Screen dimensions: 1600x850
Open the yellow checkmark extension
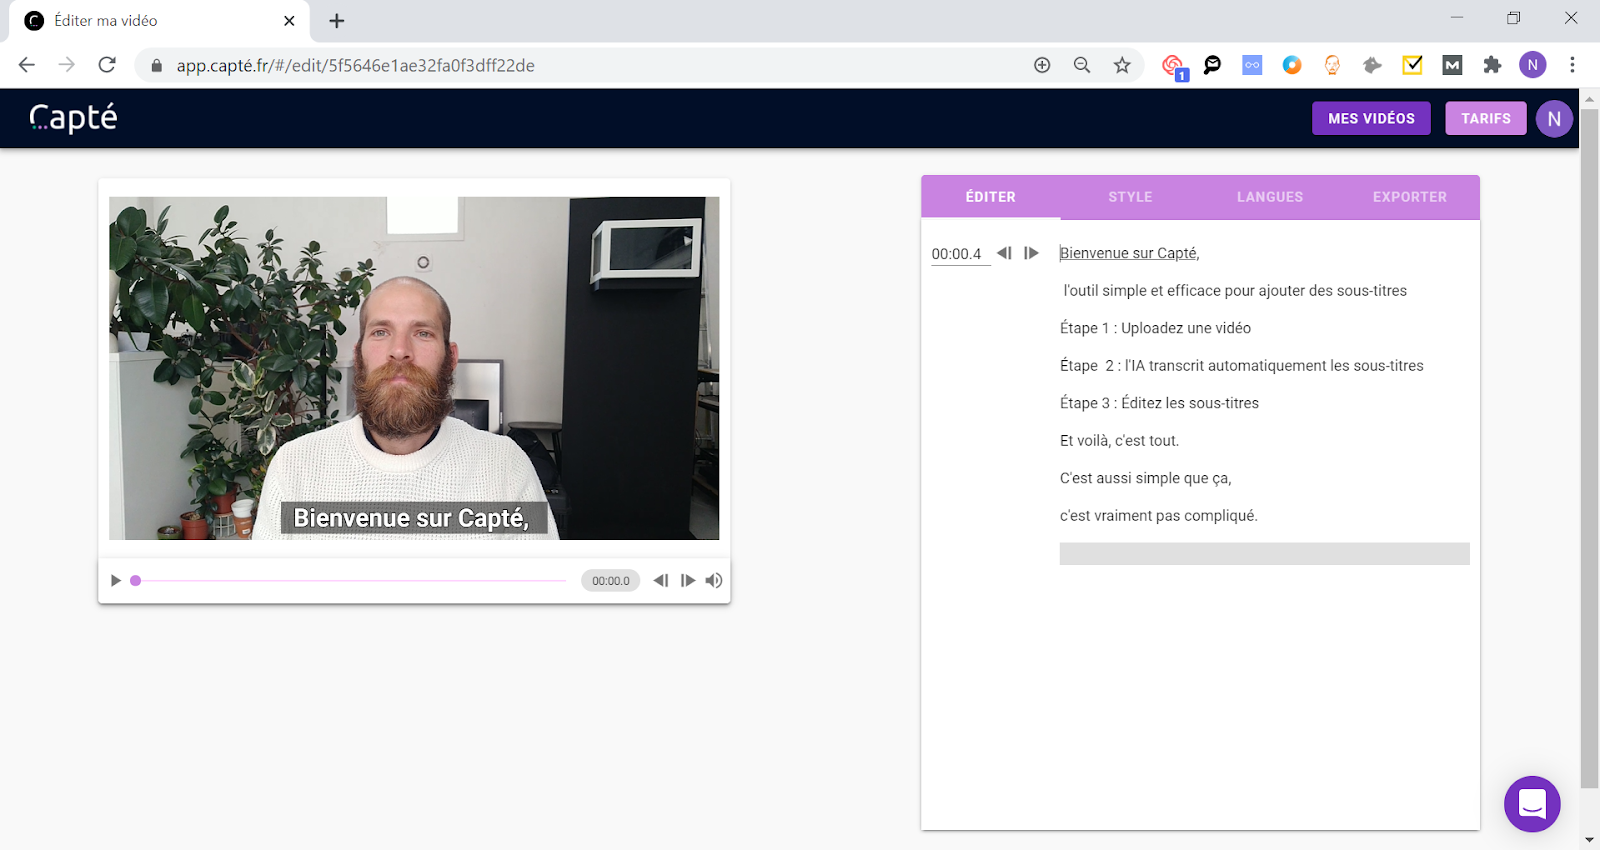point(1412,65)
